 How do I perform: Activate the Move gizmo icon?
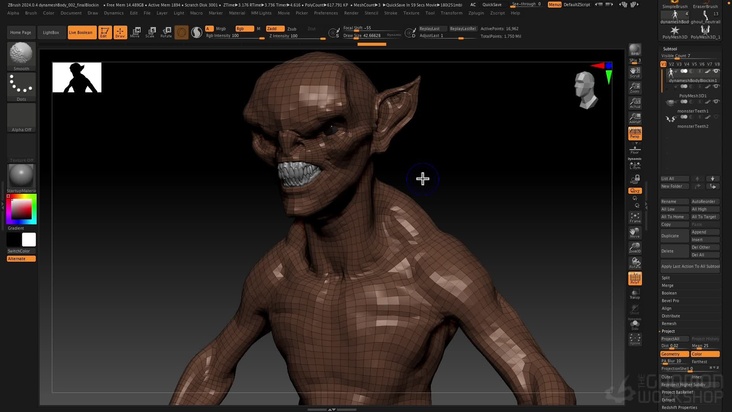point(136,32)
